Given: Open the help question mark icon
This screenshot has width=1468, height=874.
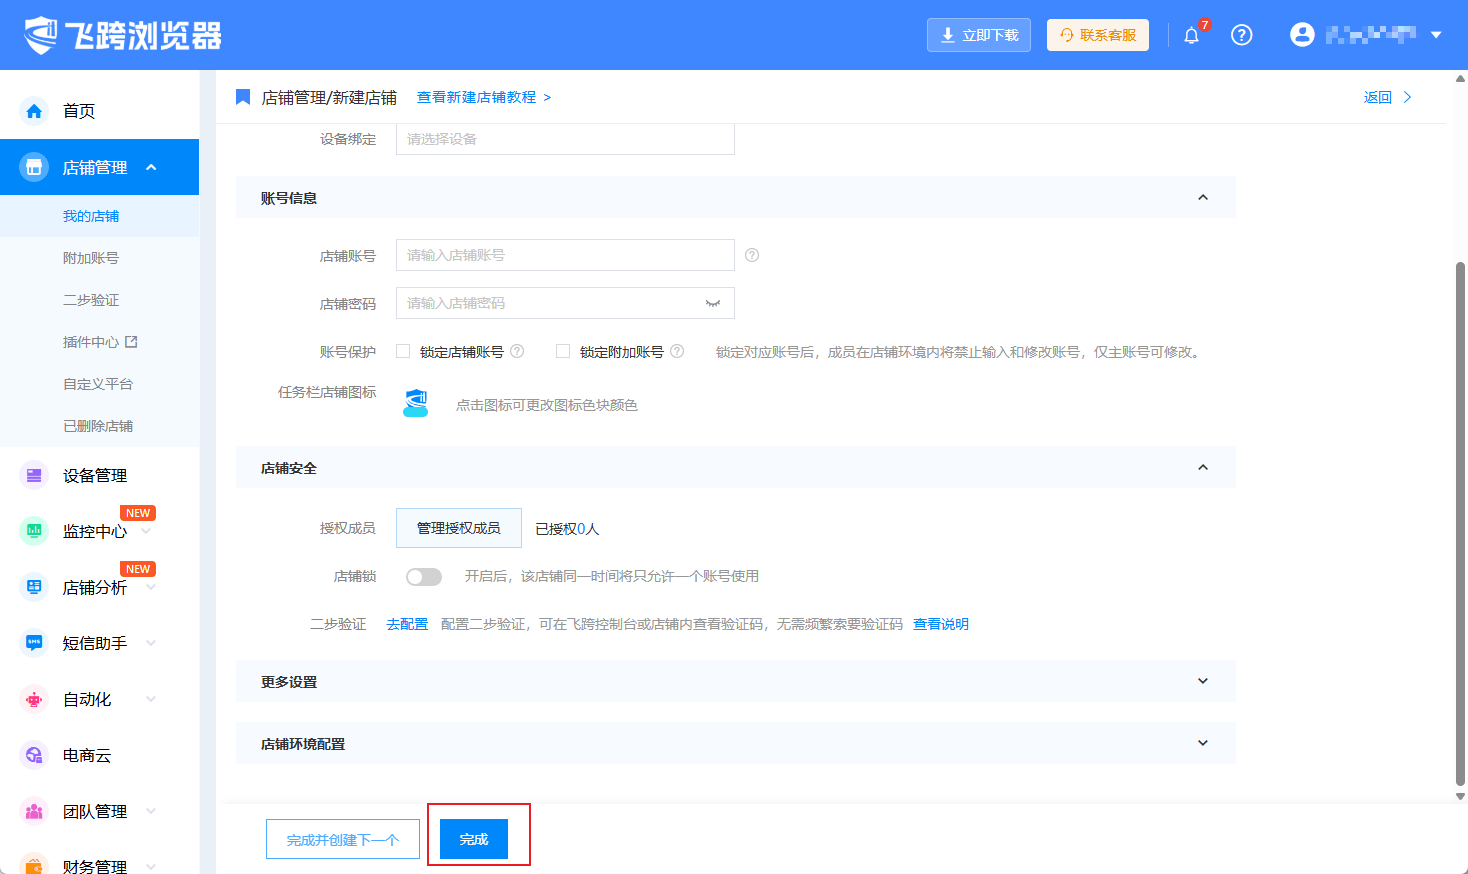Looking at the screenshot, I should point(1241,35).
